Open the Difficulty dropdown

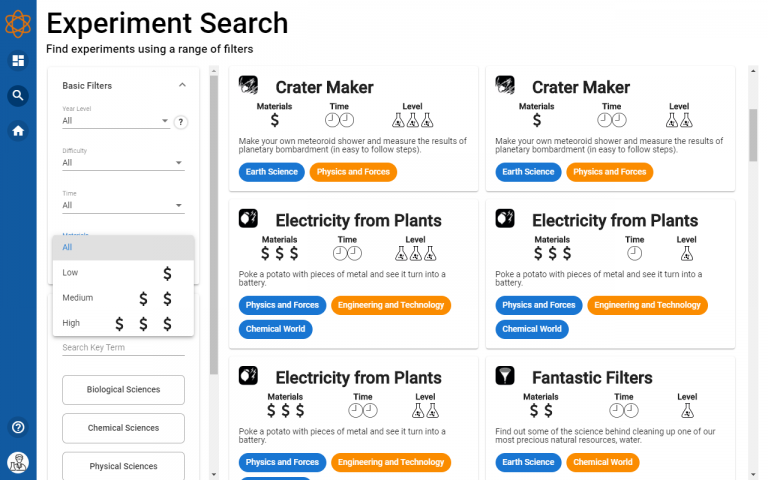tap(123, 162)
